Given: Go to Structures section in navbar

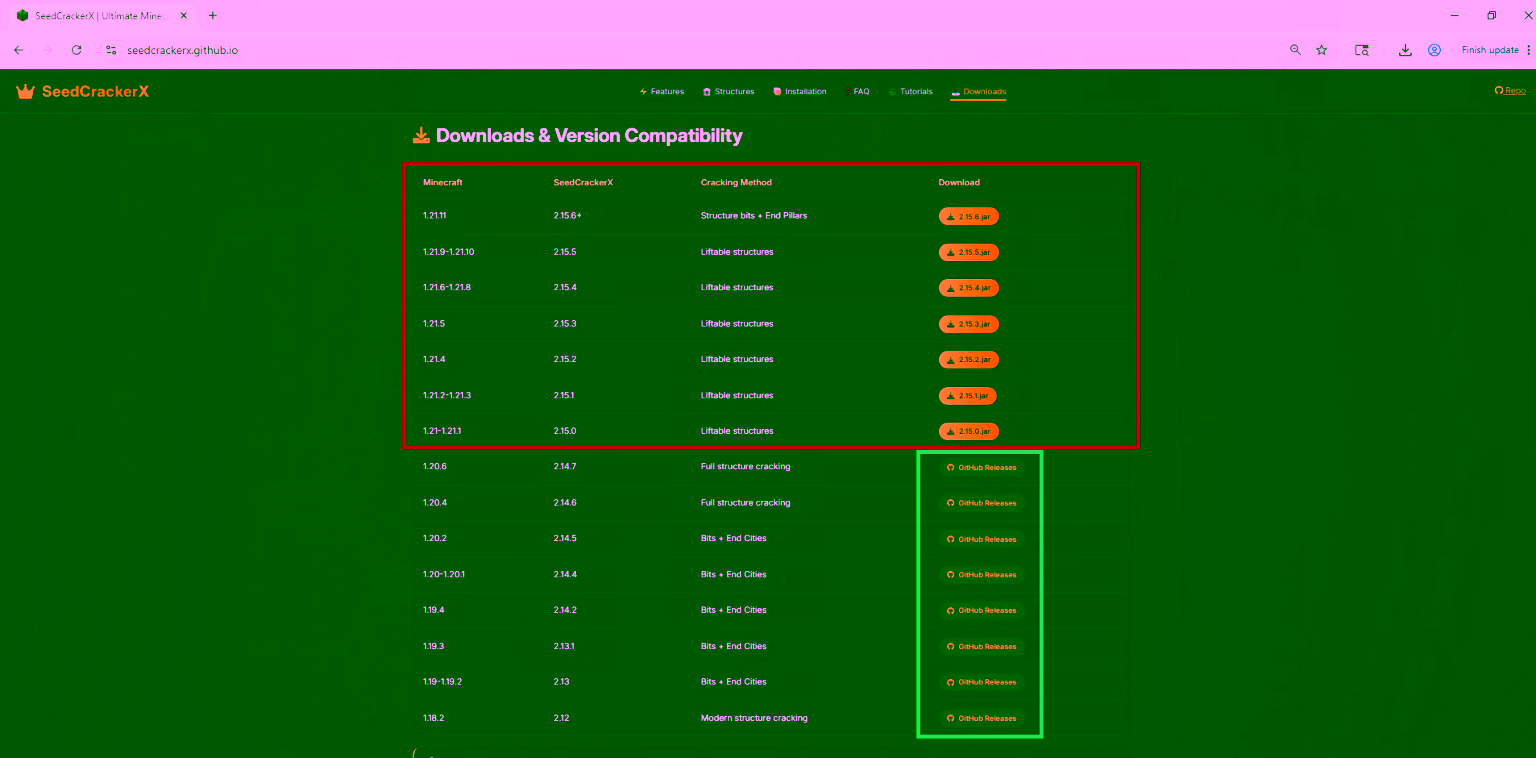Looking at the screenshot, I should point(728,91).
